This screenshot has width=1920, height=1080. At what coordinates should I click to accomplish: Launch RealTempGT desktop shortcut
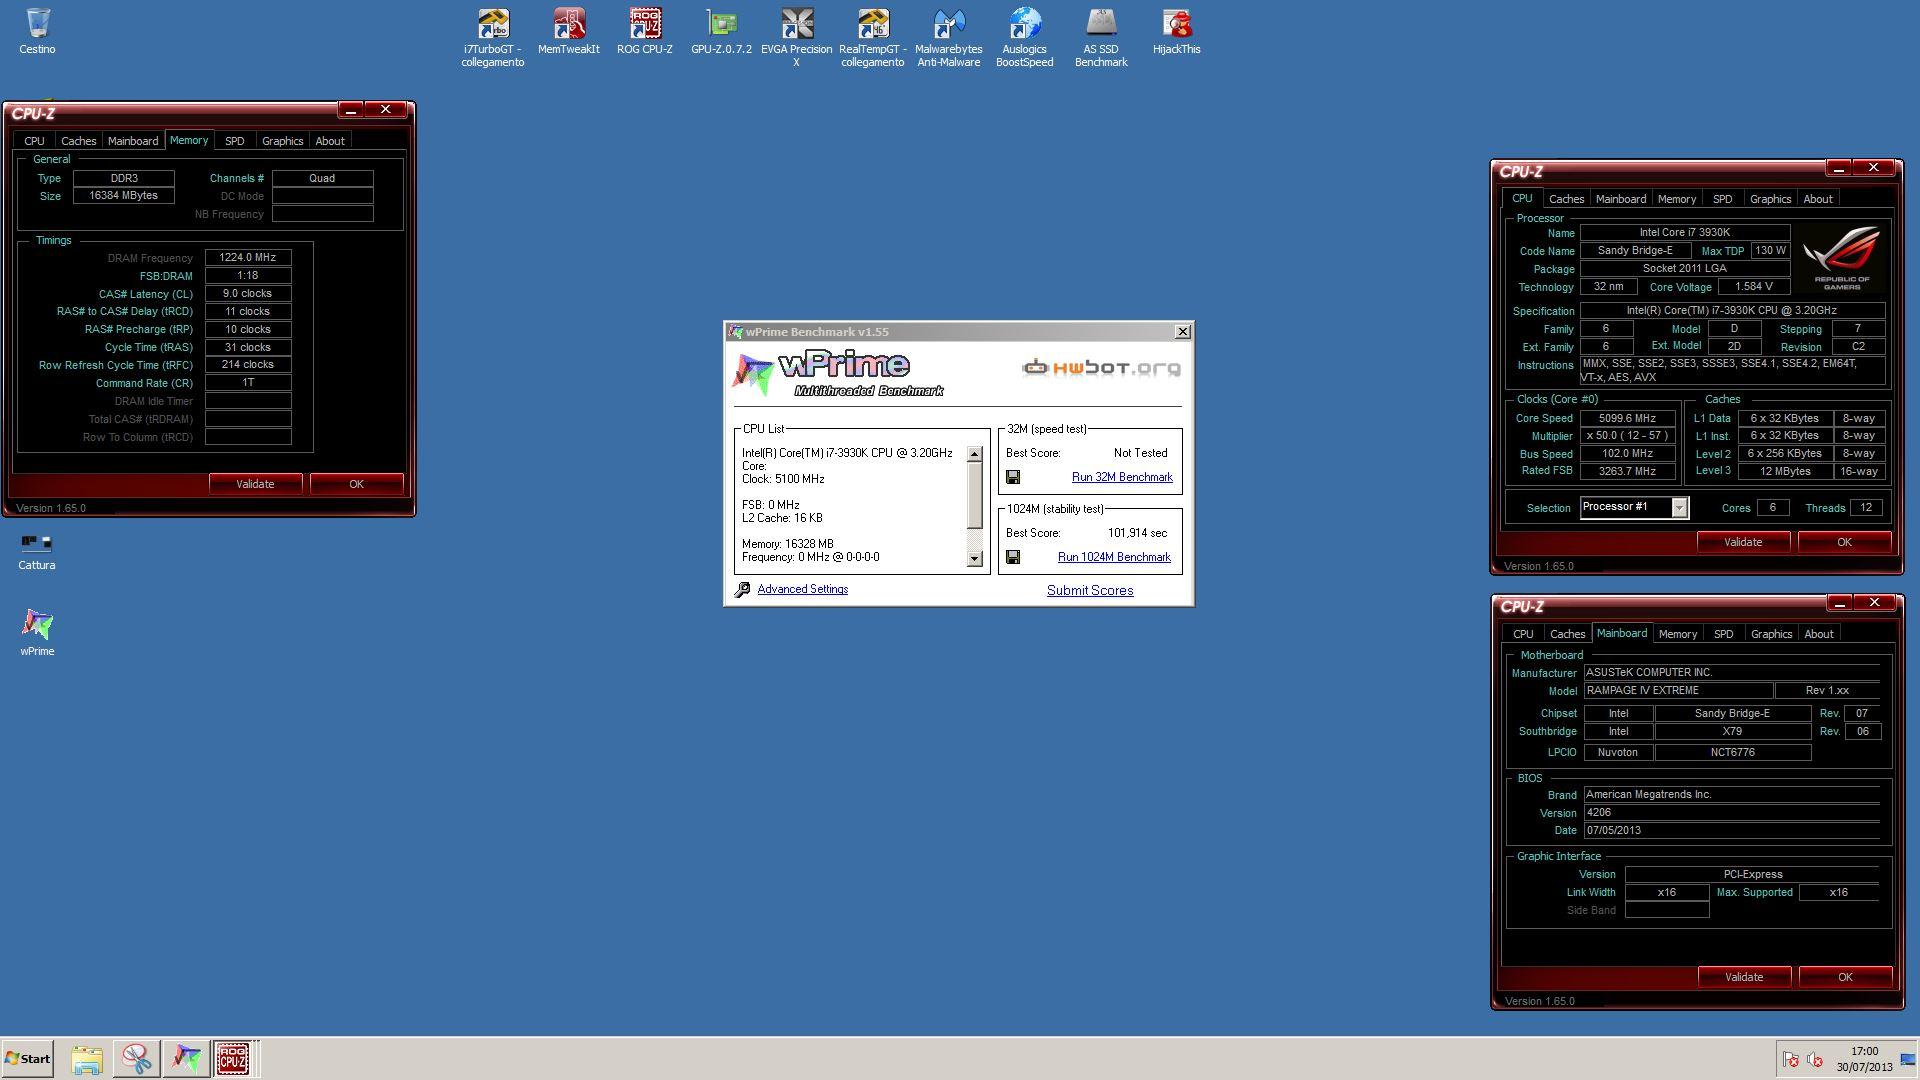coord(873,37)
